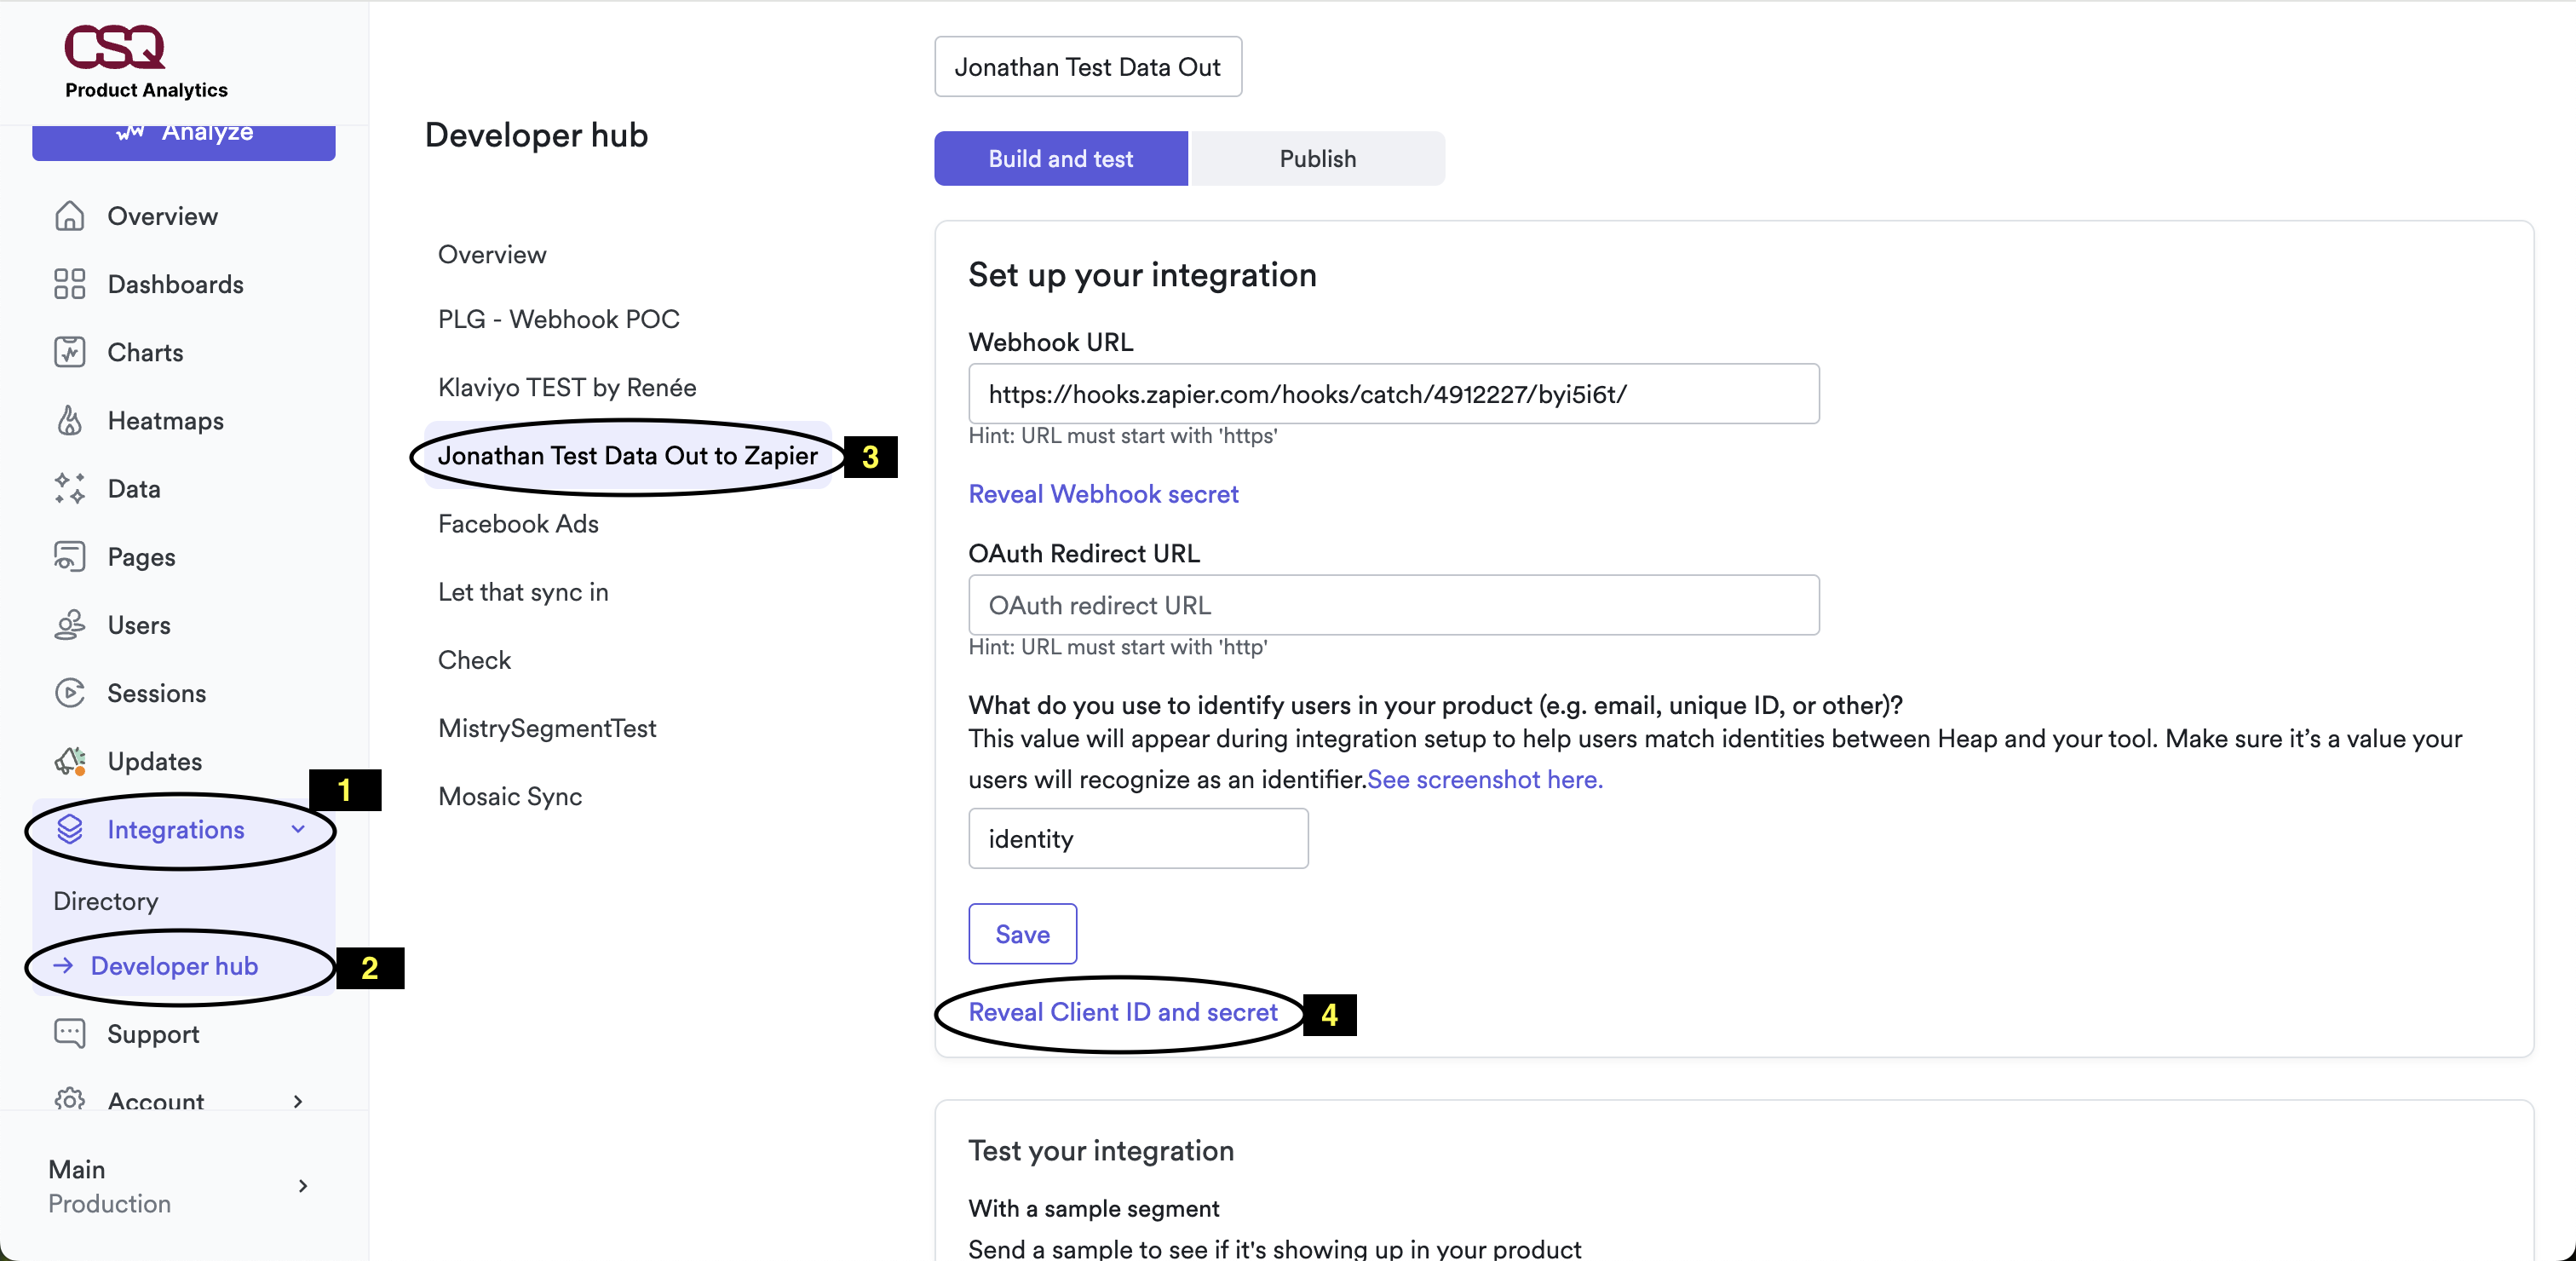This screenshot has width=2576, height=1261.
Task: Click the Charts icon in sidebar
Action: pos(69,352)
